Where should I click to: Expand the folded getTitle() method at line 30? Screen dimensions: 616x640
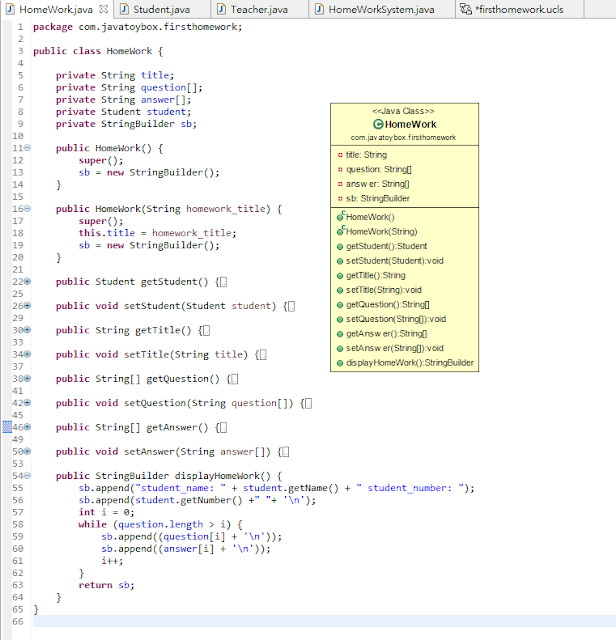(x=27, y=330)
